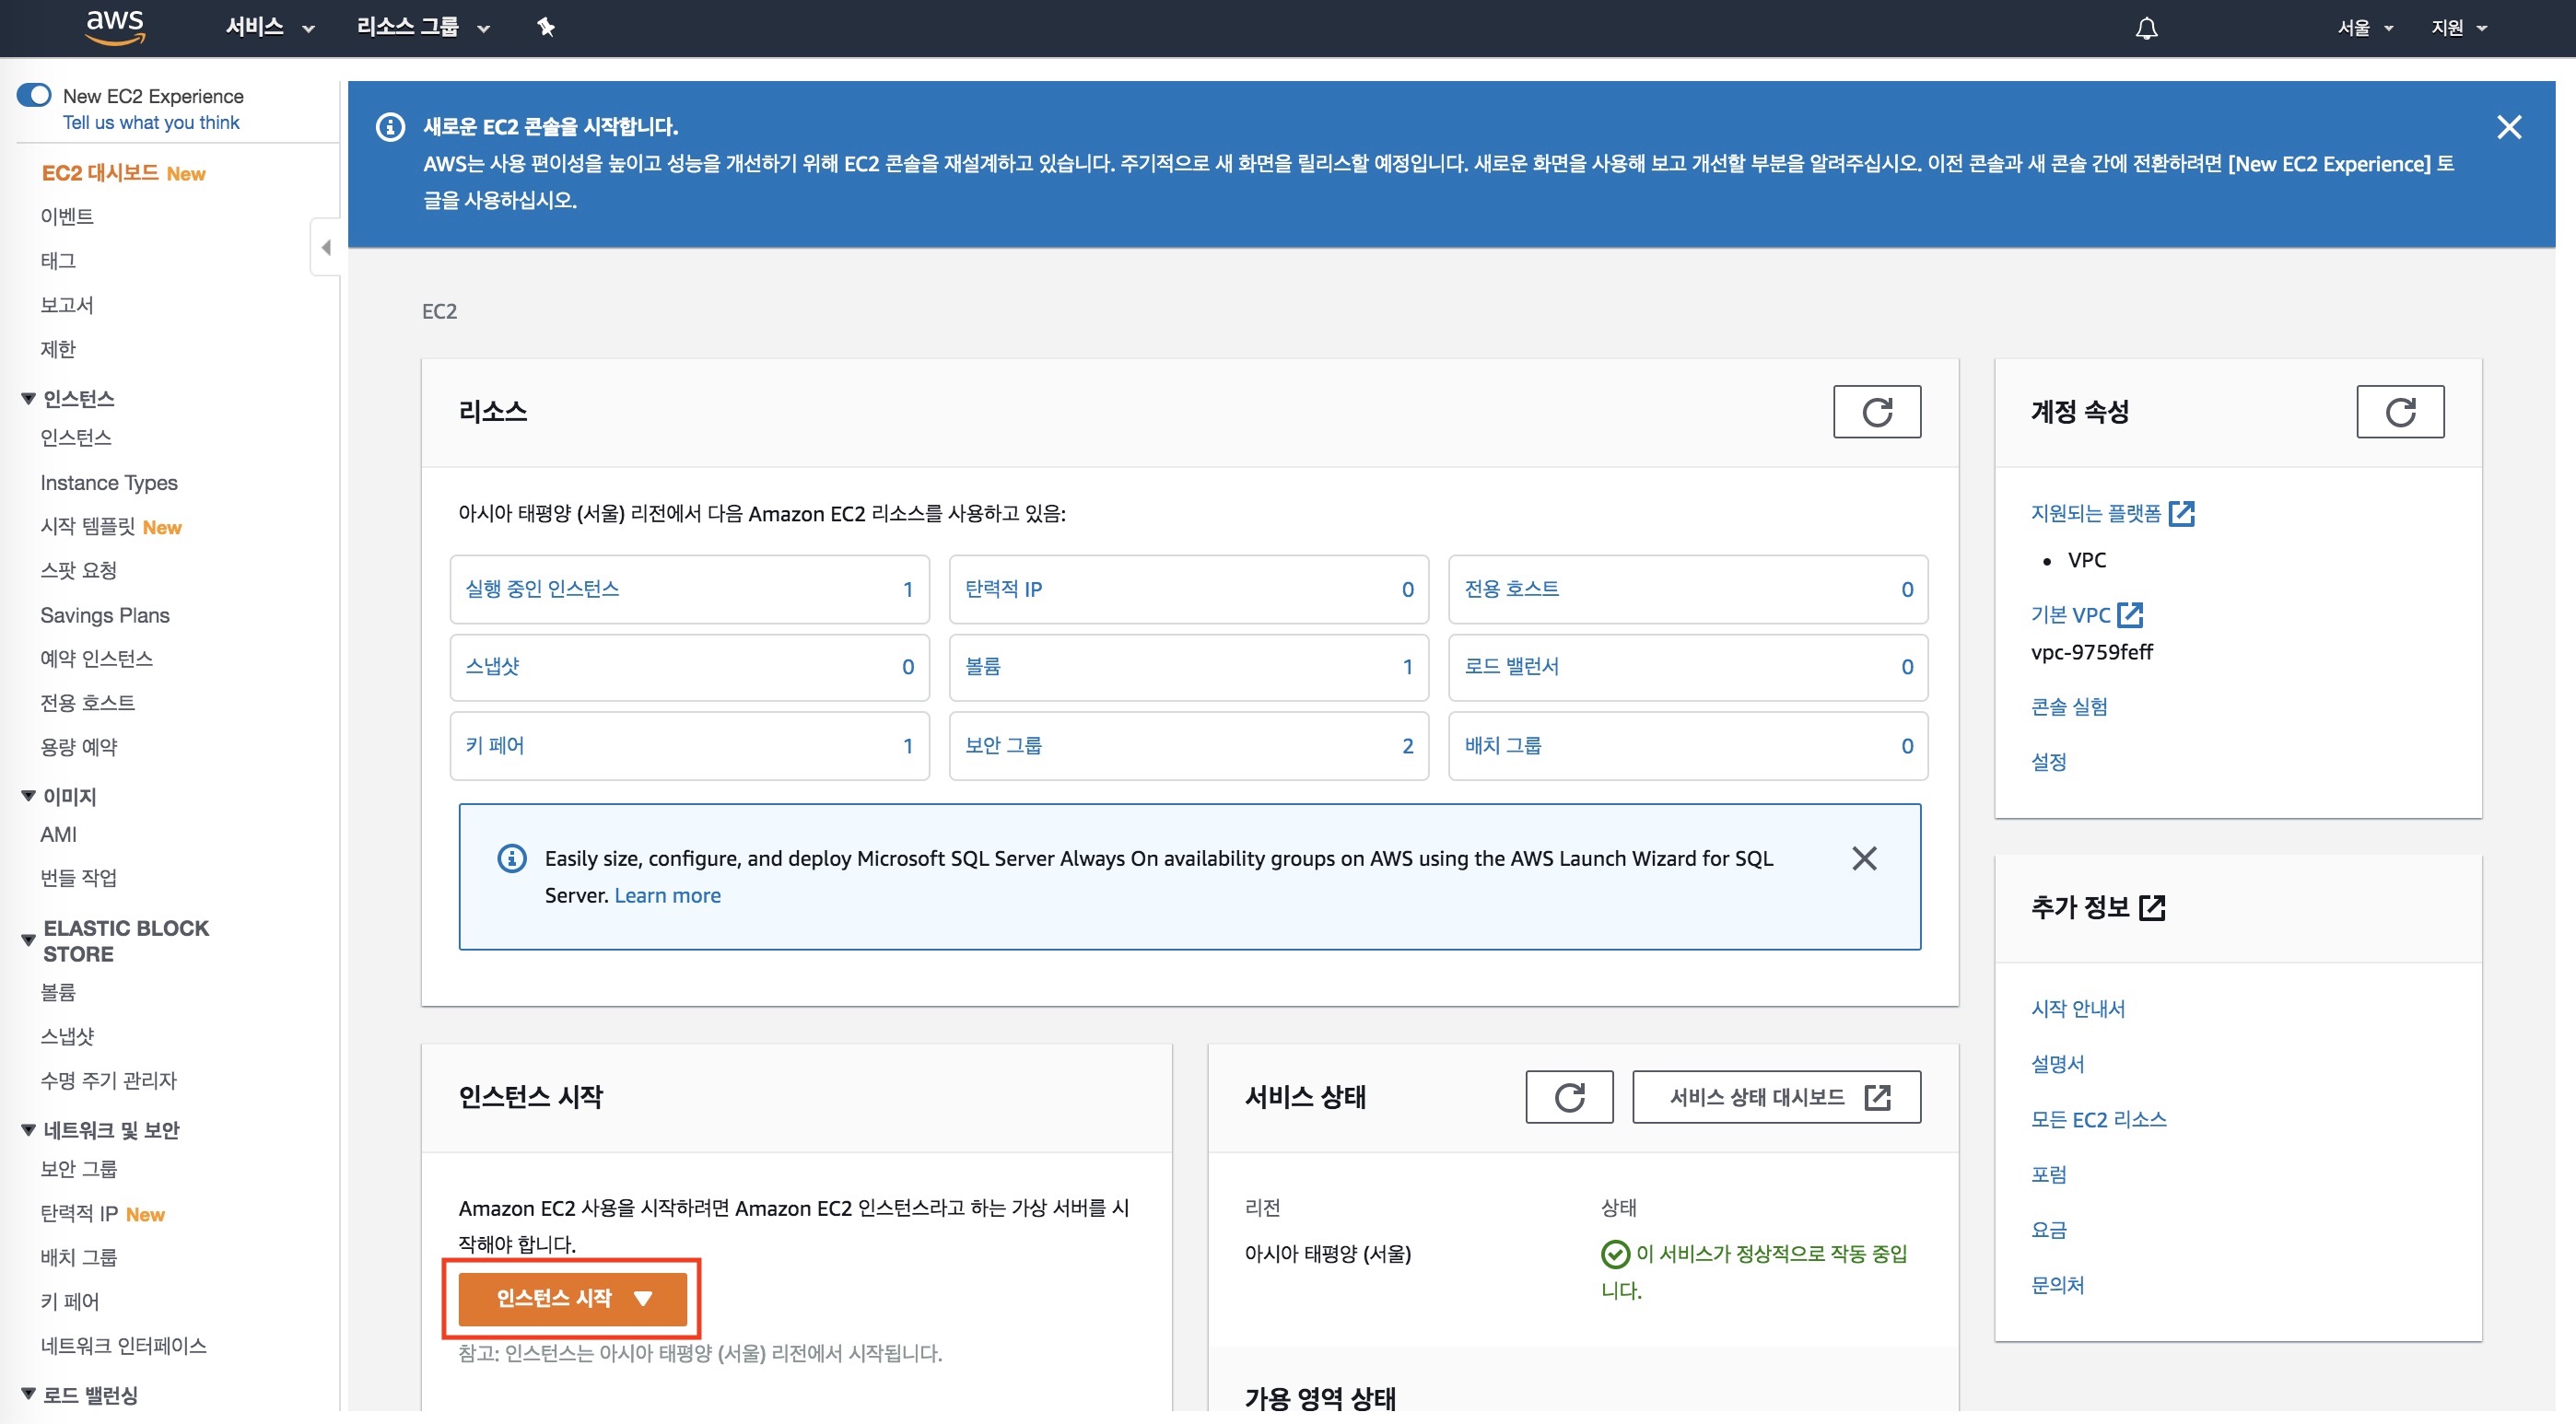Click 설명서 link
Viewport: 2576px width, 1424px height.
(2058, 1064)
